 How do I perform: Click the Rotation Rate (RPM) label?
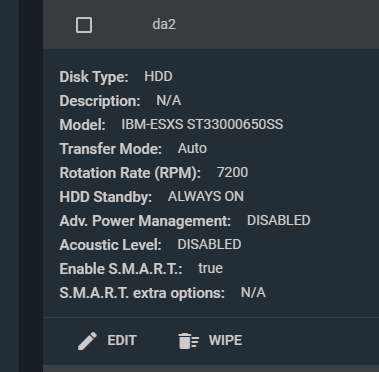[x=130, y=173]
